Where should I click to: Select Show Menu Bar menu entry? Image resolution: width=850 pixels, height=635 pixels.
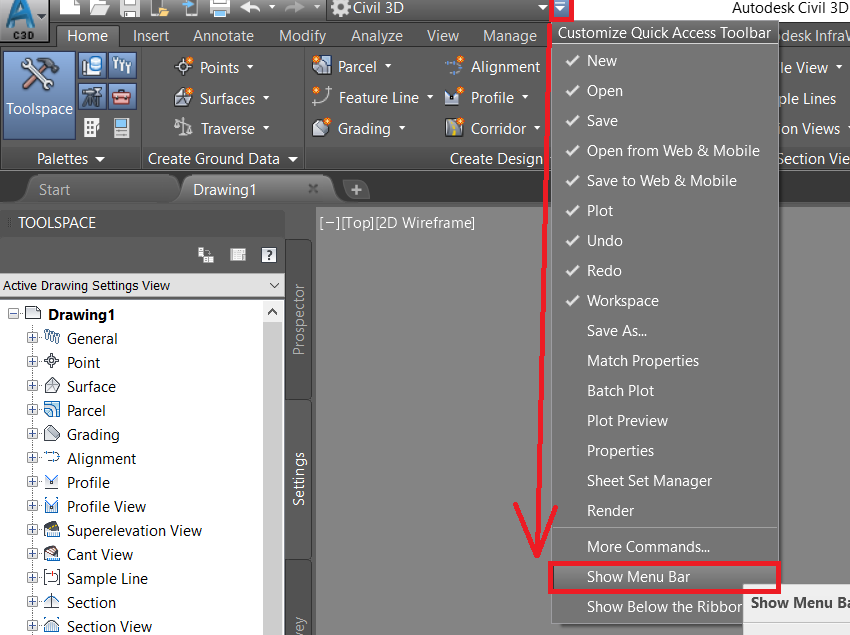pos(665,577)
